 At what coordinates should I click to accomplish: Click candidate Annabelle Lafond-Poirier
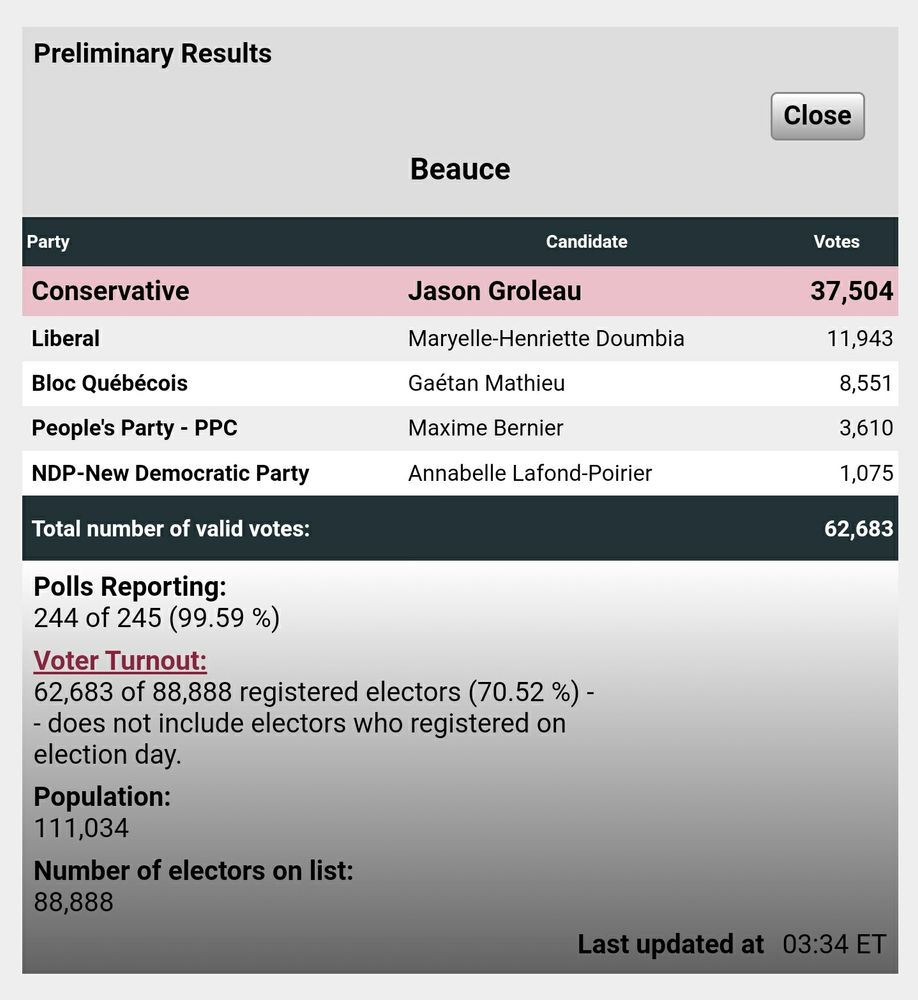click(x=530, y=473)
